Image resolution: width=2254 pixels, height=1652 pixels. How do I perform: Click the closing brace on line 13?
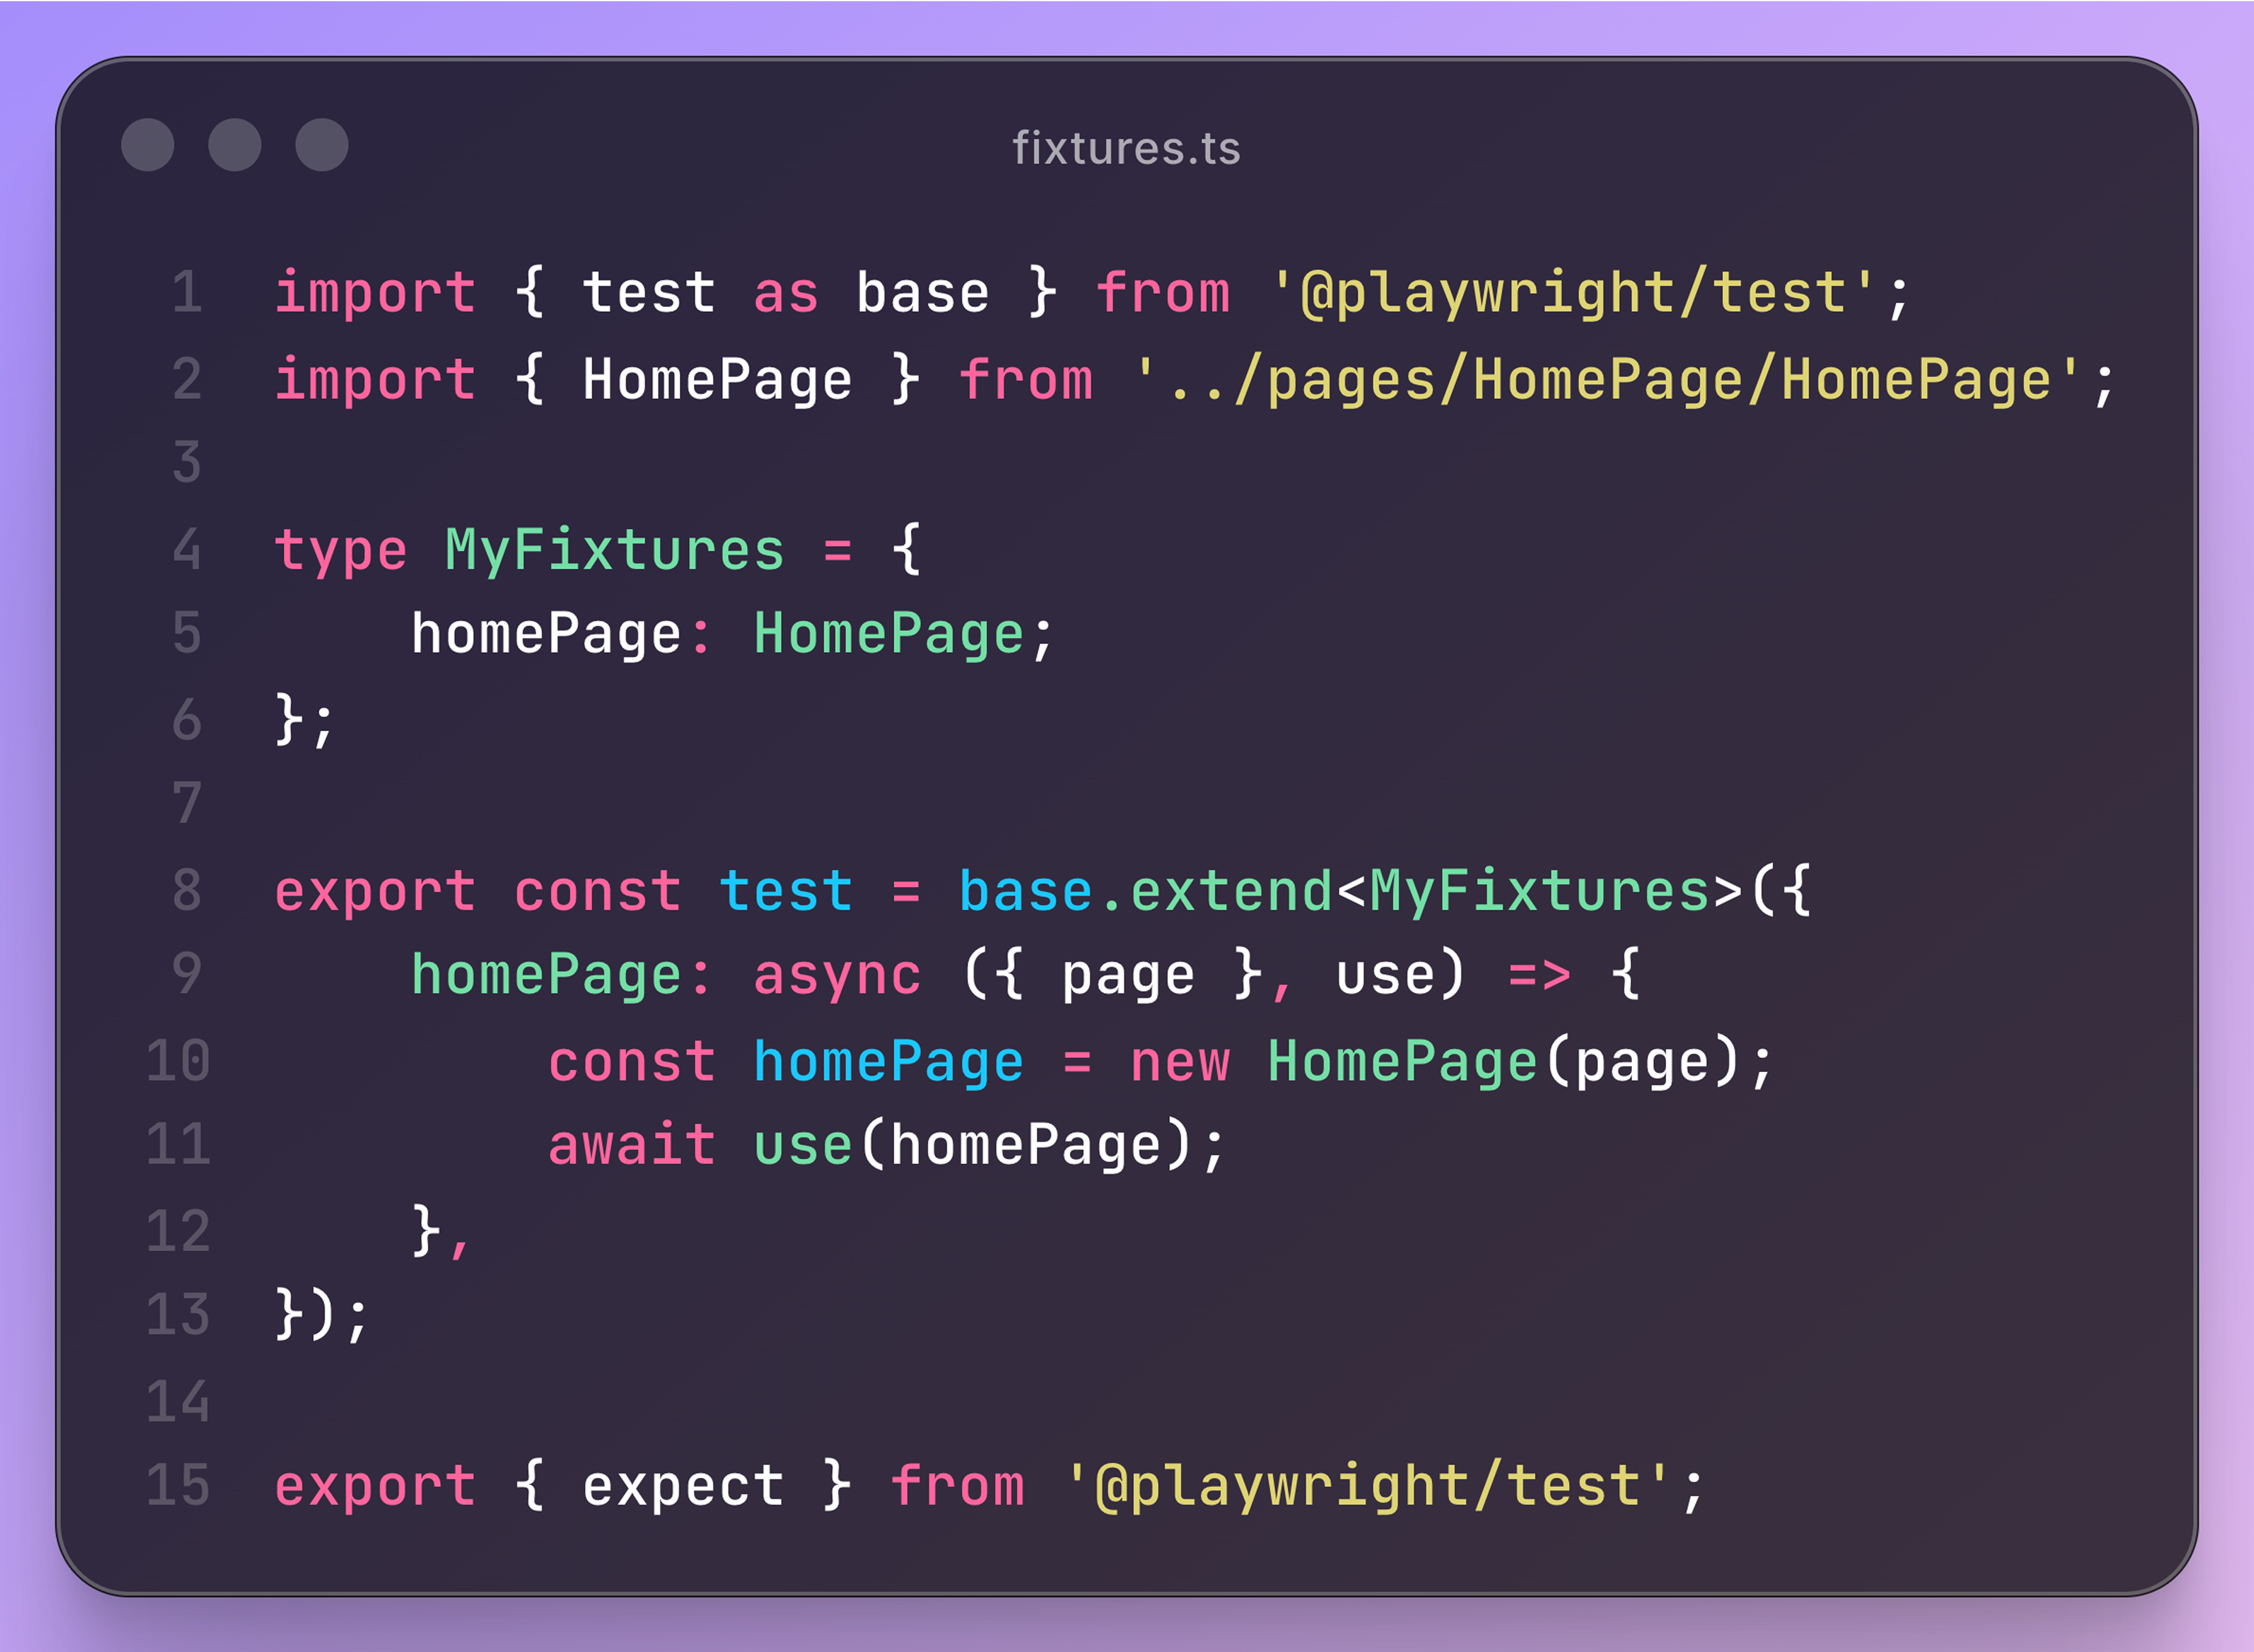coord(288,1314)
